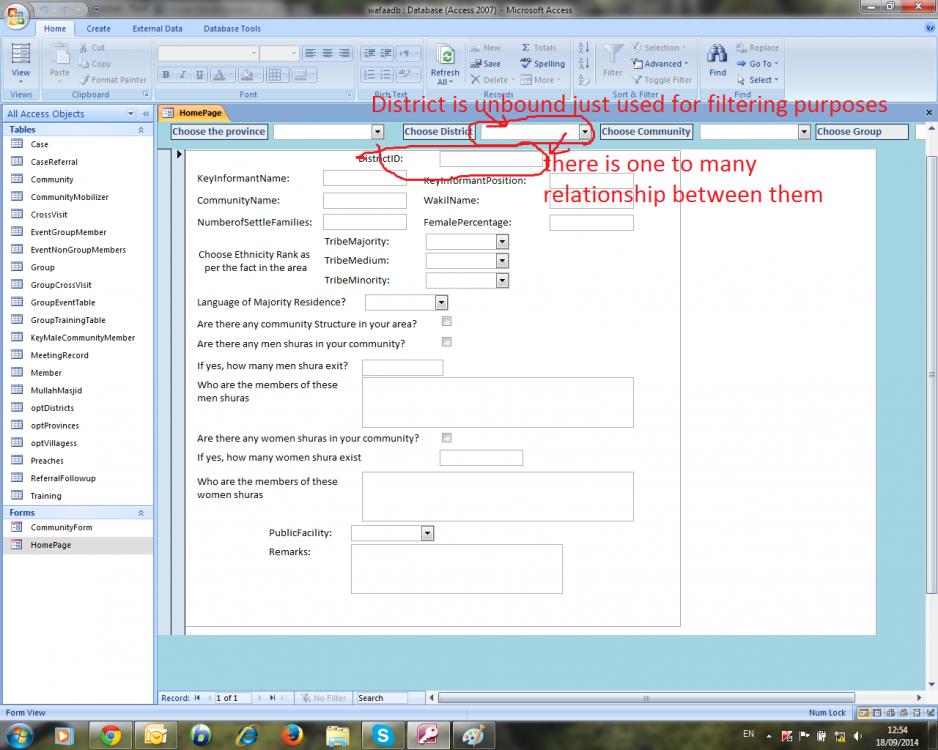
Task: Open Firefox from taskbar
Action: click(x=292, y=735)
